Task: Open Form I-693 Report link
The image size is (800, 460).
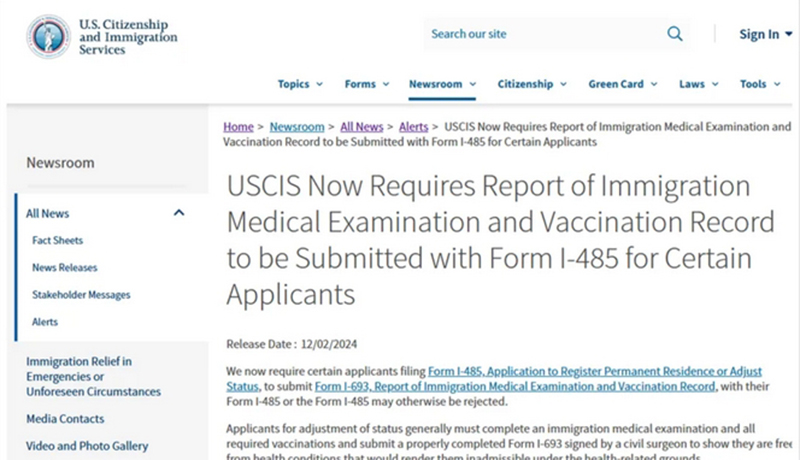Action: tap(515, 386)
